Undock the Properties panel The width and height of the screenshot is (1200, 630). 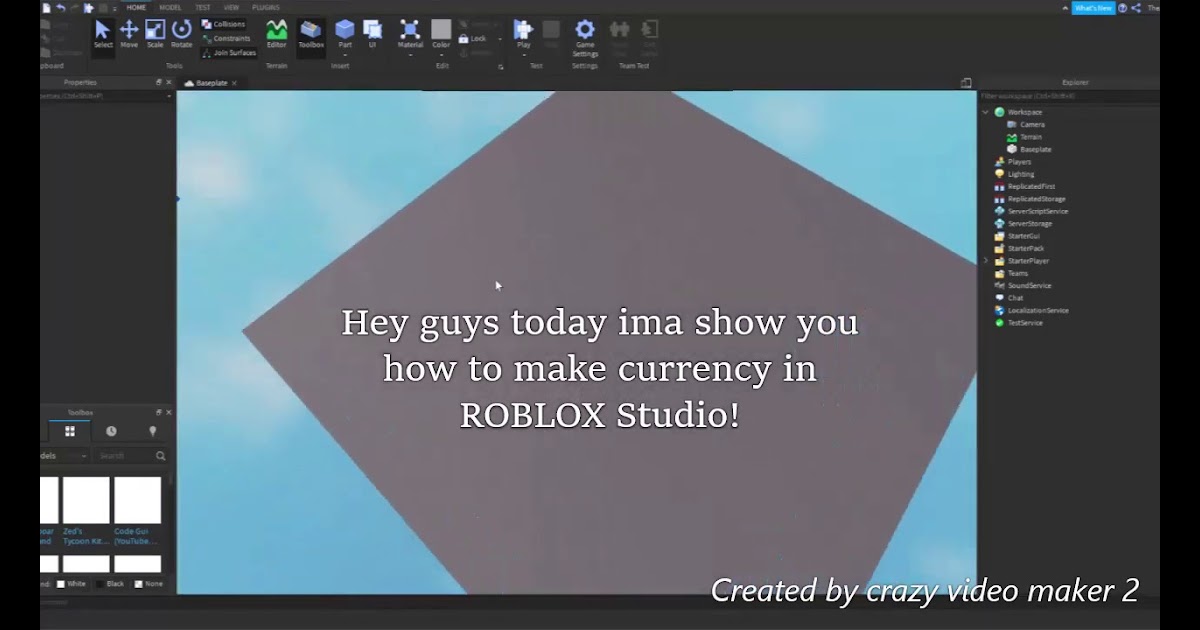[x=159, y=82]
